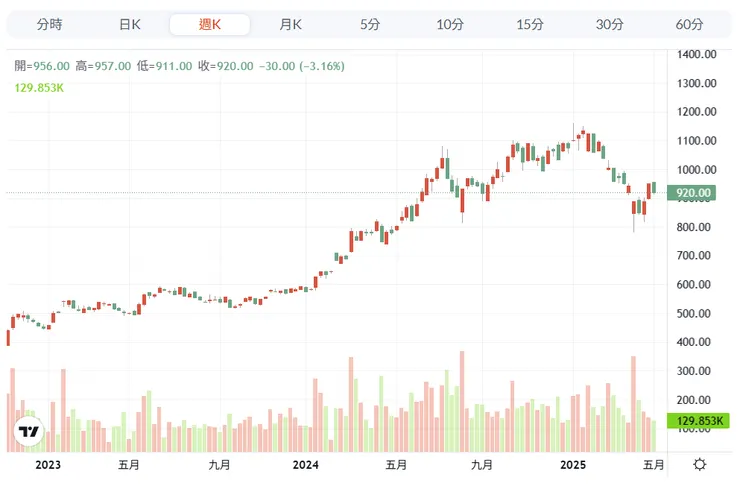Click the volume indicator value in legend
This screenshot has height=486, width=740.
(x=40, y=87)
